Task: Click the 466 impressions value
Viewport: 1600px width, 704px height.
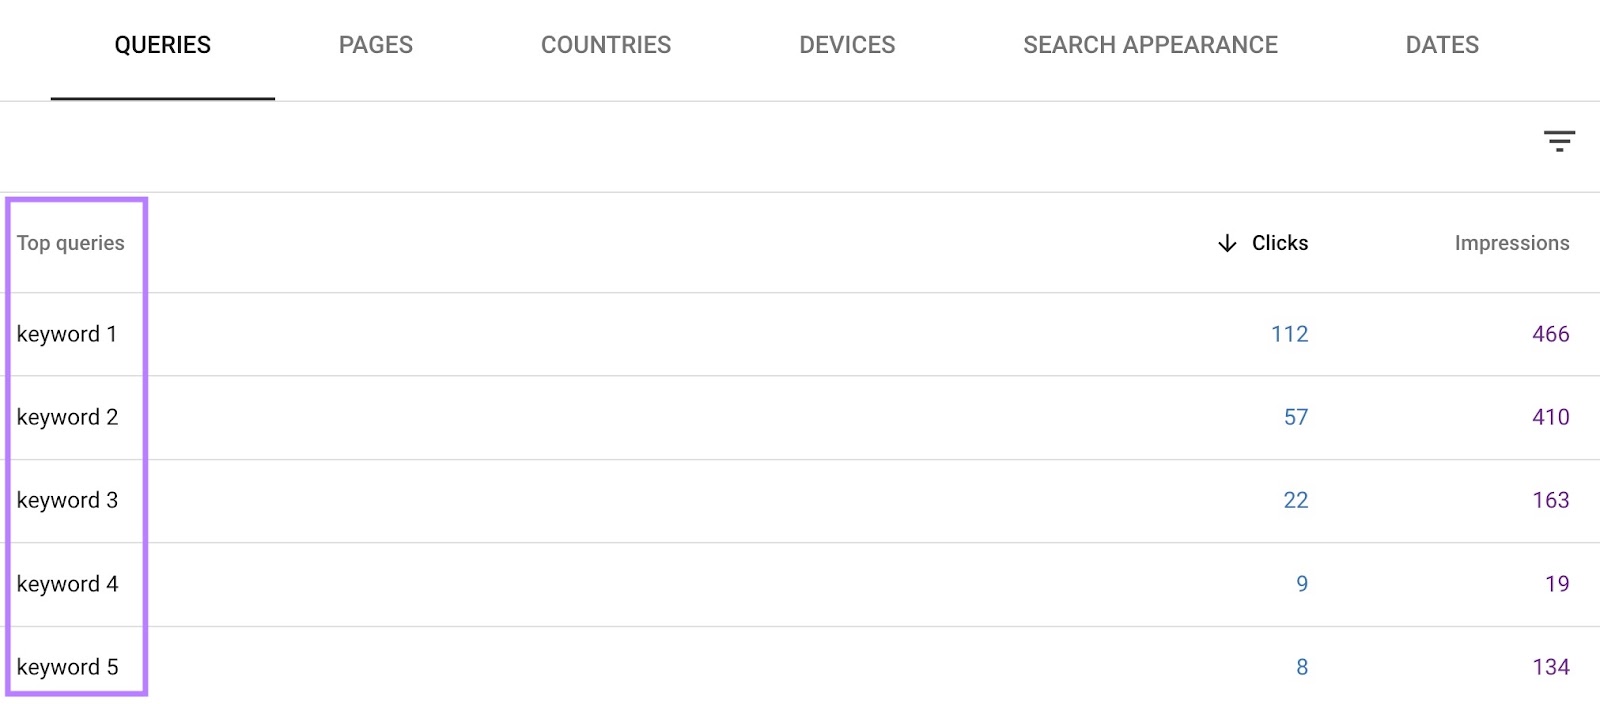Action: pos(1549,334)
